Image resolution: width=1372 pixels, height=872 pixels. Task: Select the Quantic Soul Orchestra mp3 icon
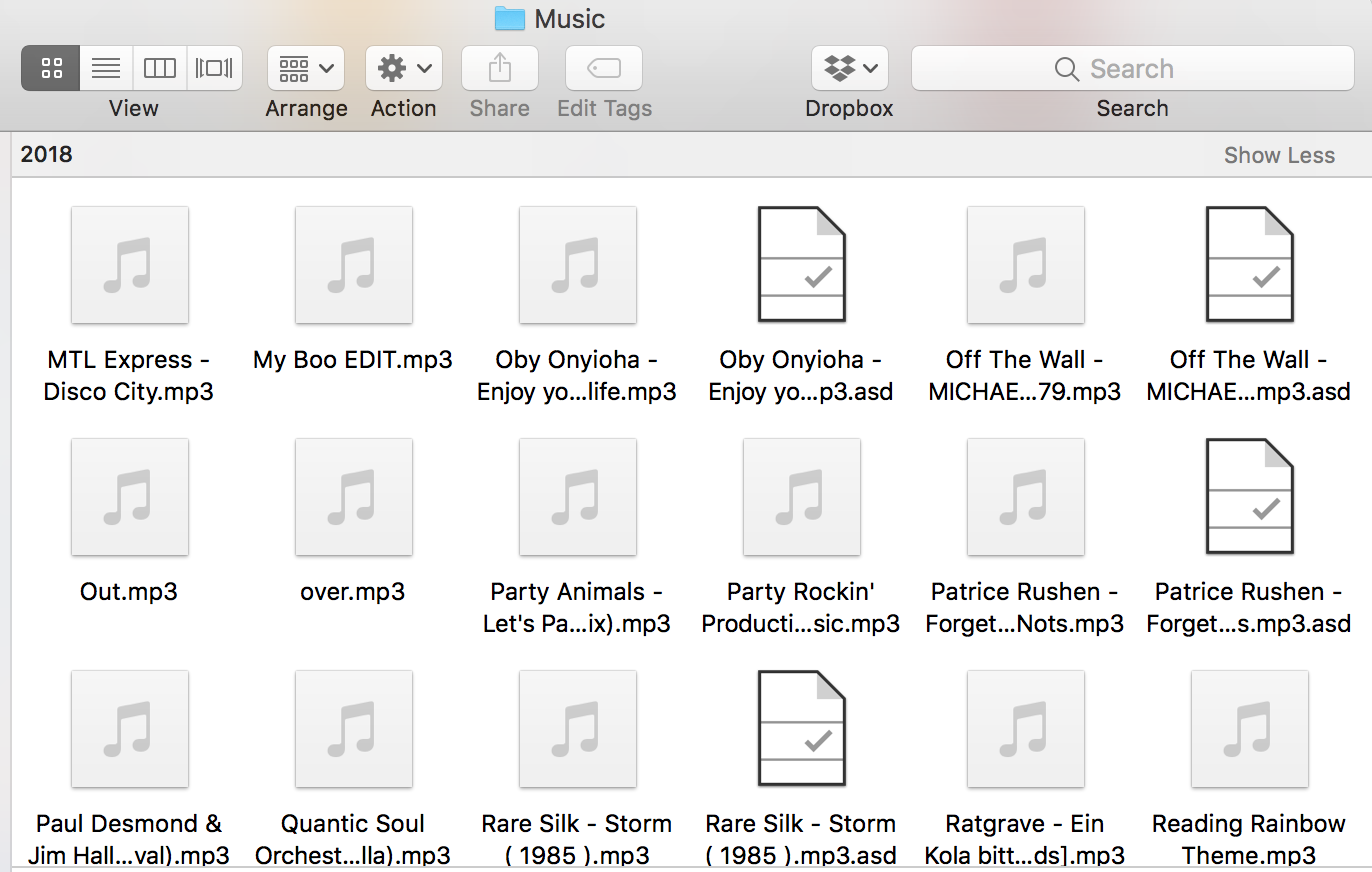point(354,729)
